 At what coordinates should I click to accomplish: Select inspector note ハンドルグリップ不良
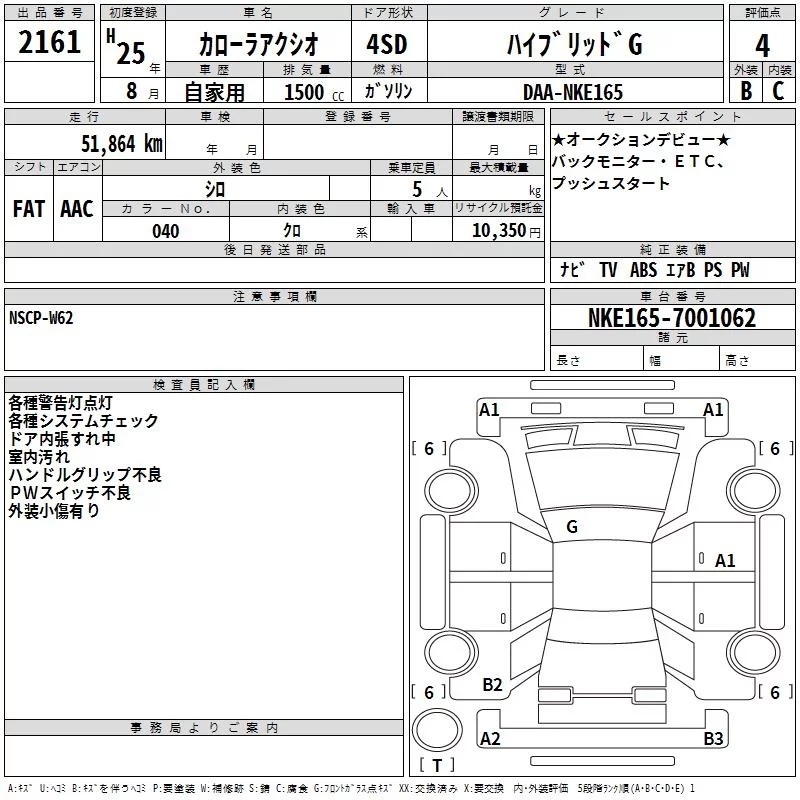(85, 474)
